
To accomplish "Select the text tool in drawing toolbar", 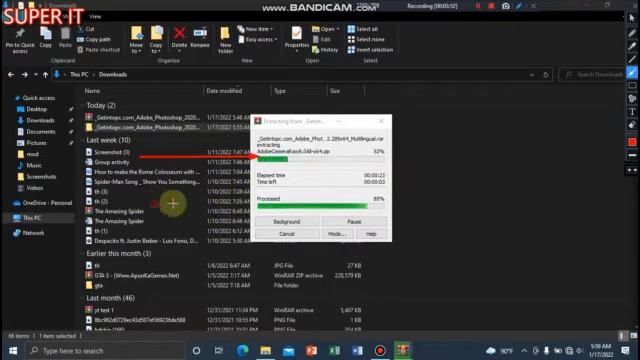I will [632, 112].
